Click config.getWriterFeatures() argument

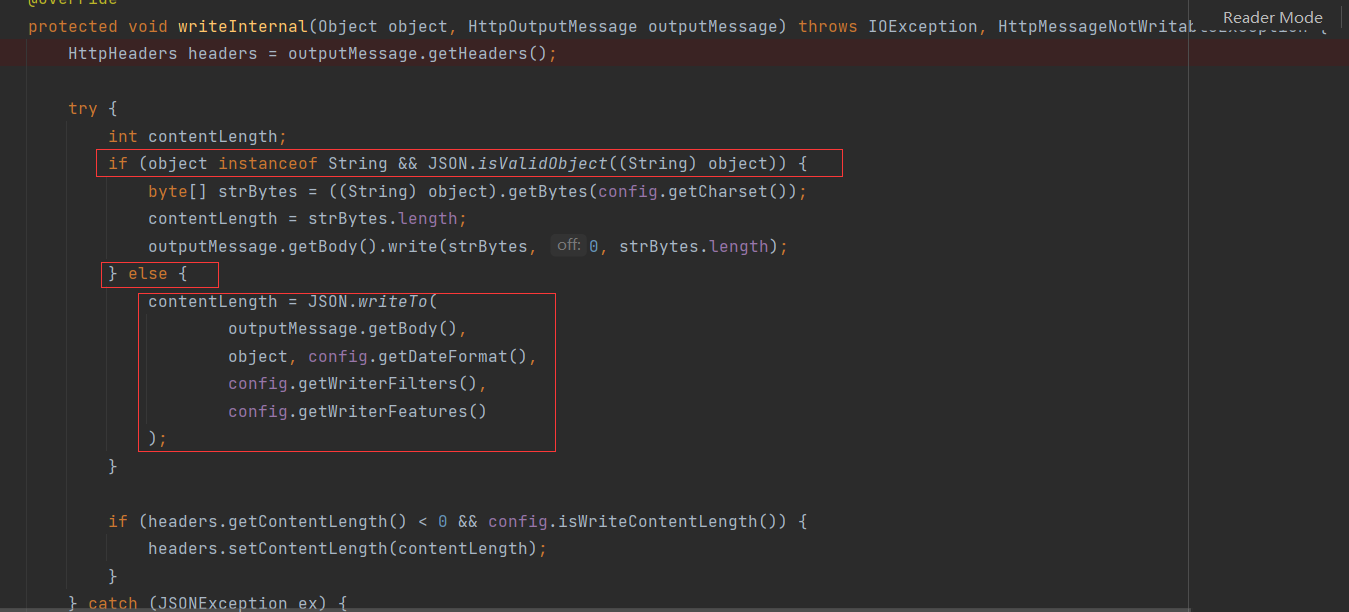tap(357, 410)
